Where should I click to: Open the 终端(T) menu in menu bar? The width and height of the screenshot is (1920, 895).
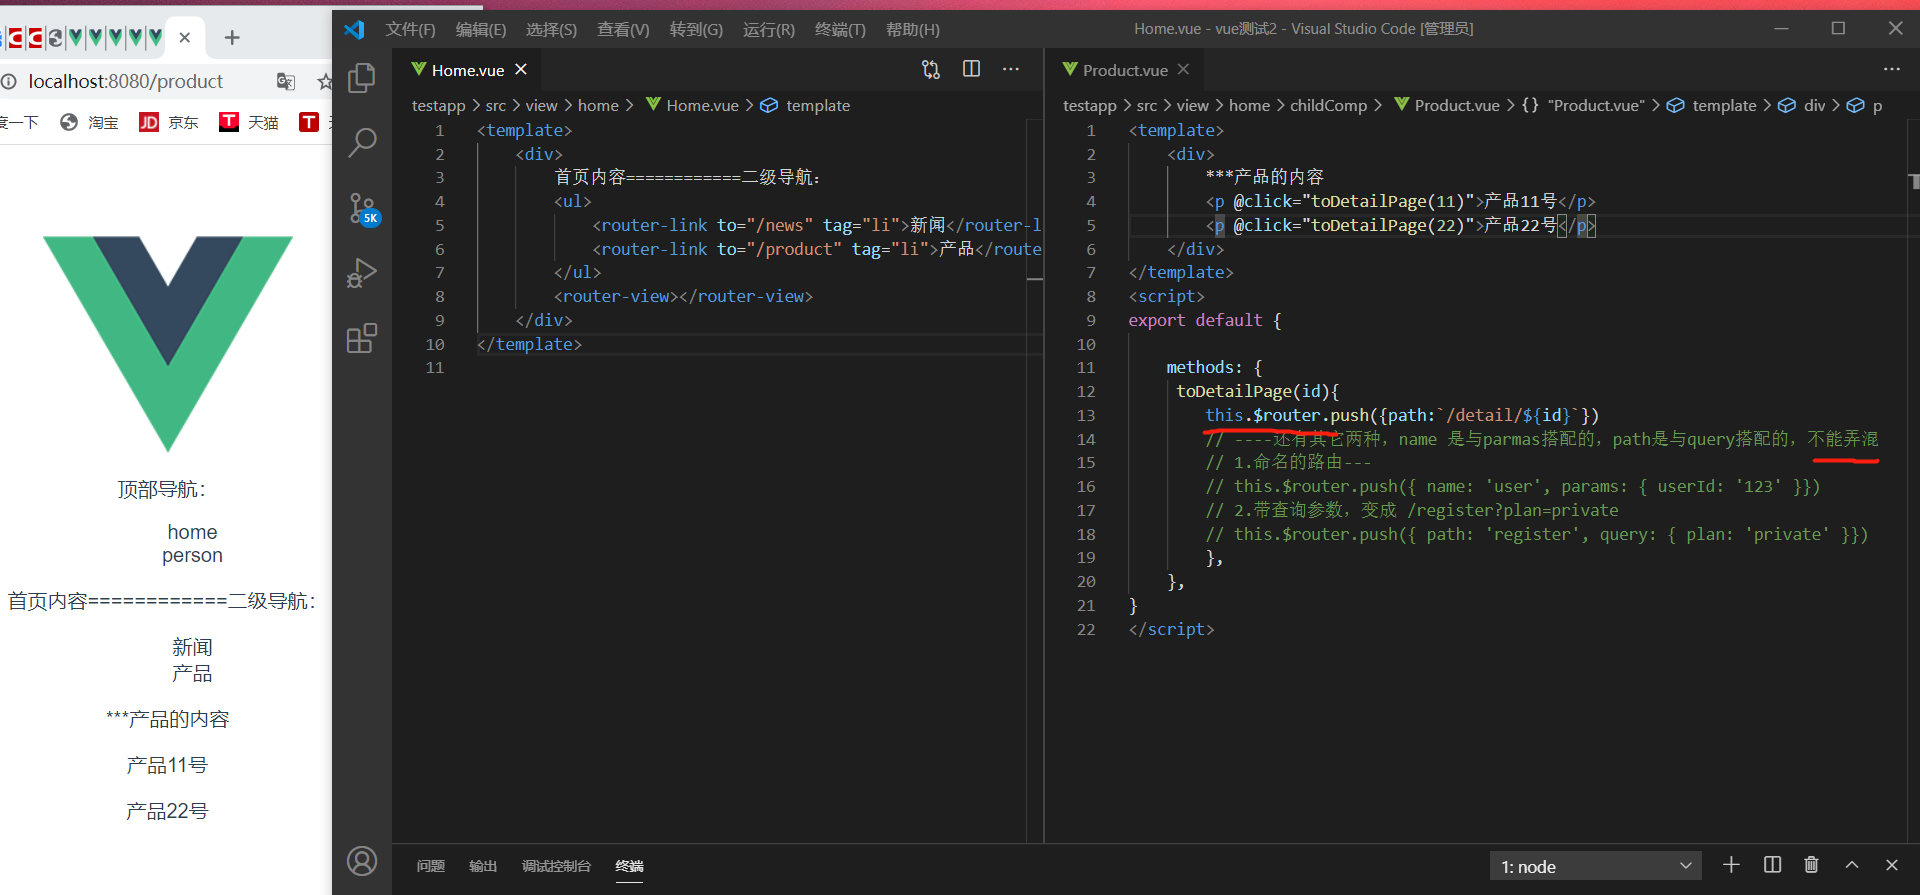click(839, 29)
